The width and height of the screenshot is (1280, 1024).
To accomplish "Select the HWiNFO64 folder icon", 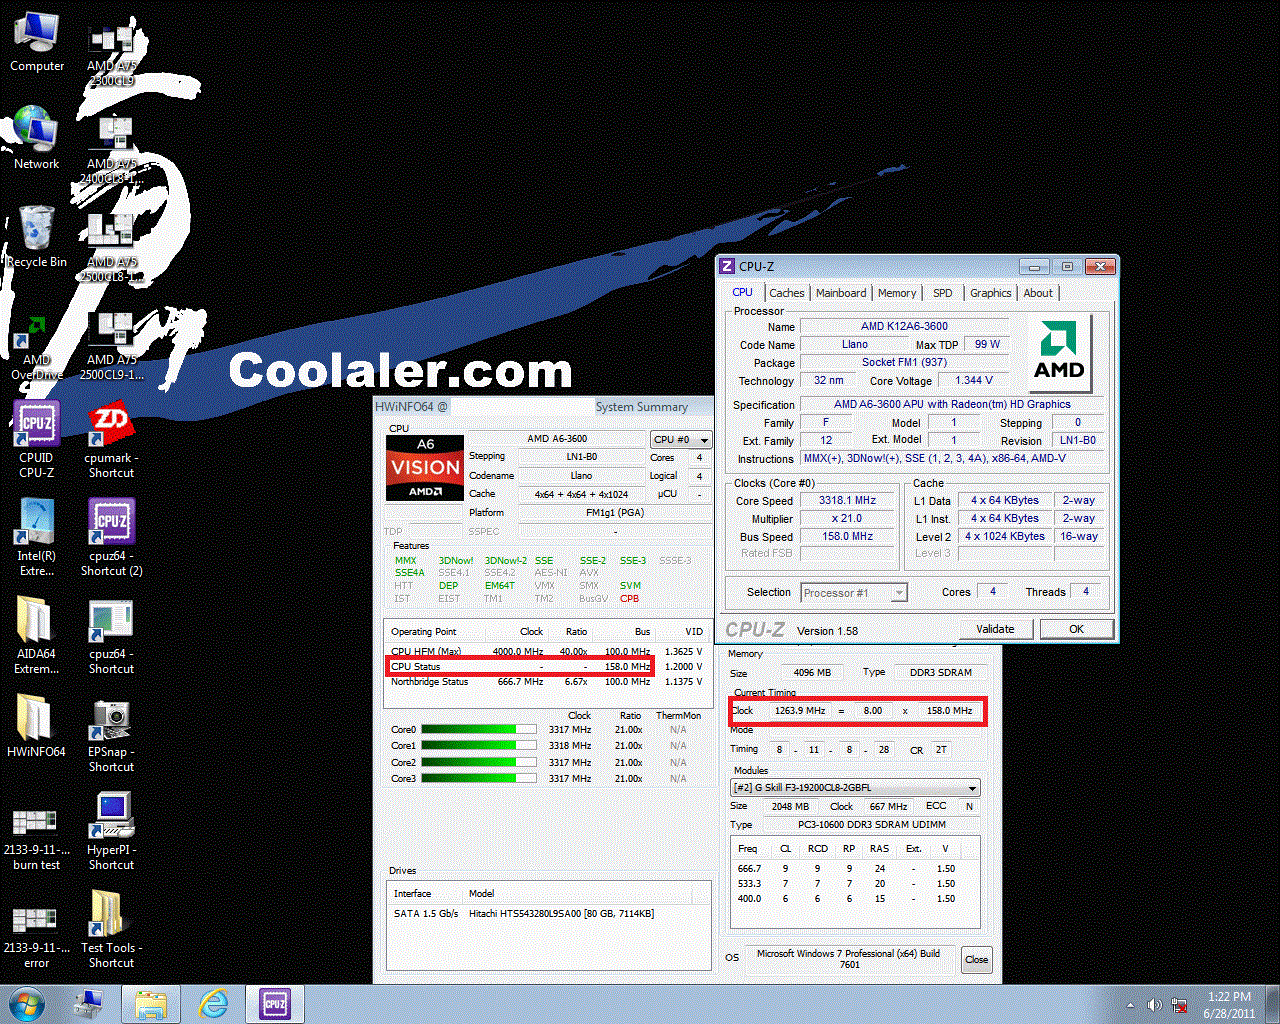I will [x=37, y=727].
